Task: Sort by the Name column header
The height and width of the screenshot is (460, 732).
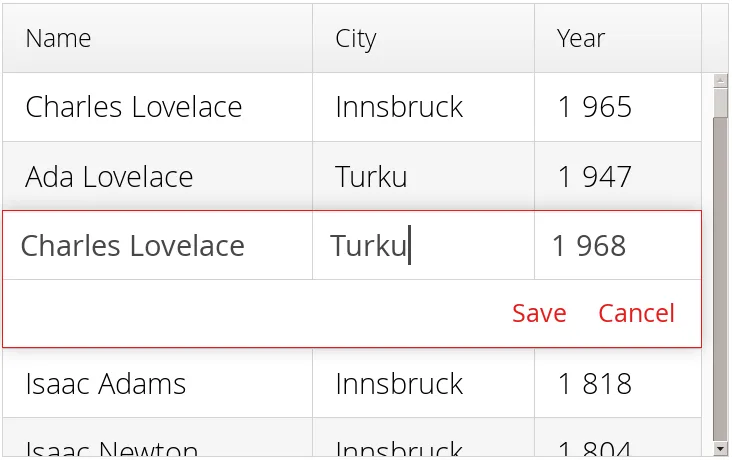Action: pos(157,38)
